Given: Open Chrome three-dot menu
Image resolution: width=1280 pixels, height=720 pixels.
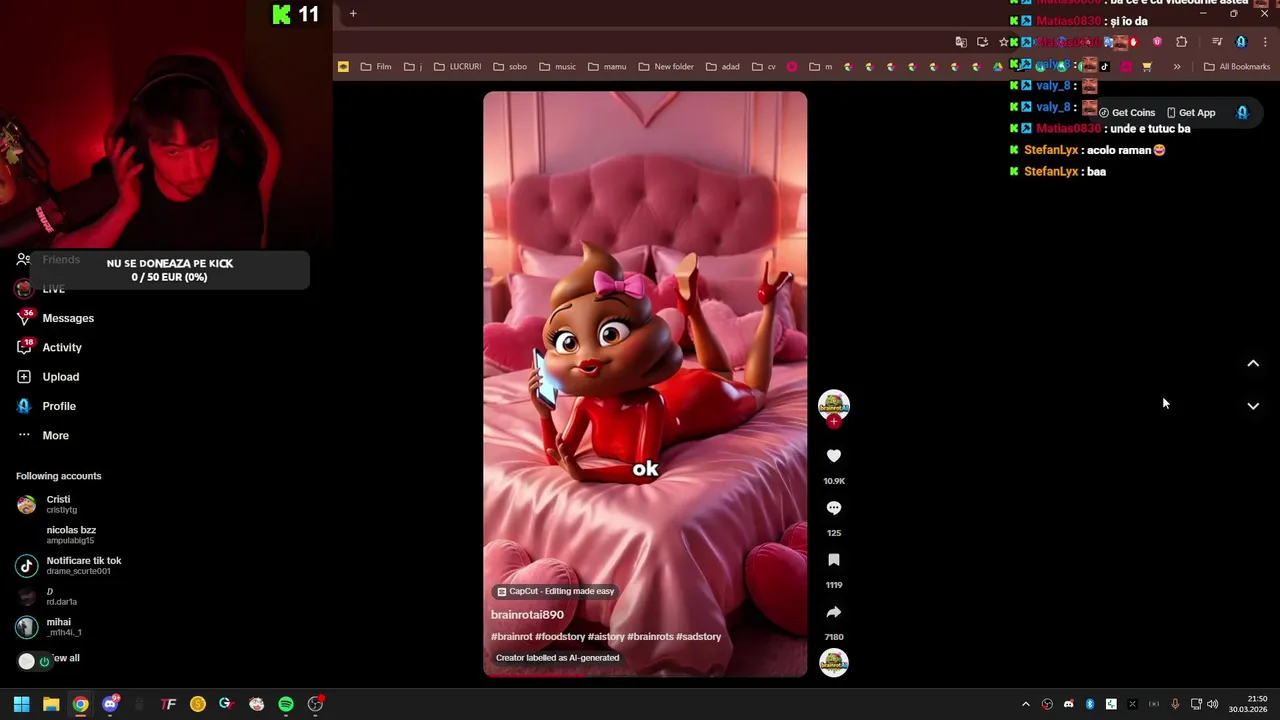Looking at the screenshot, I should tap(1266, 42).
